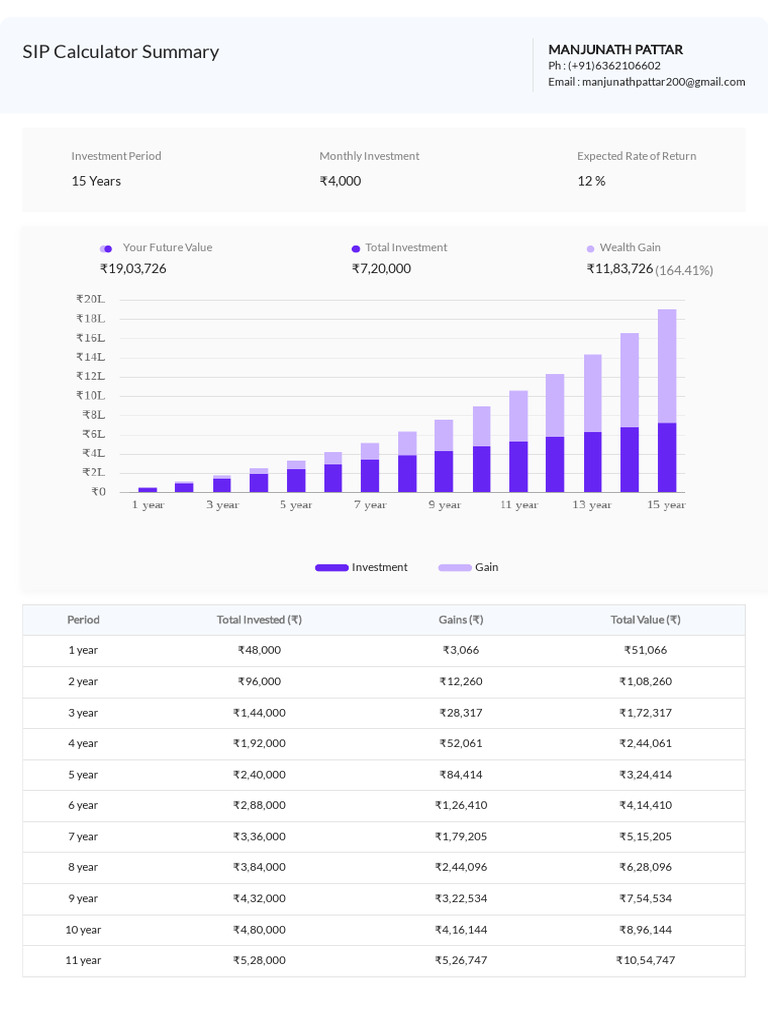Image resolution: width=768 pixels, height=1024 pixels.
Task: Select the ₹1,79,205 gains cell
Action: click(x=461, y=837)
